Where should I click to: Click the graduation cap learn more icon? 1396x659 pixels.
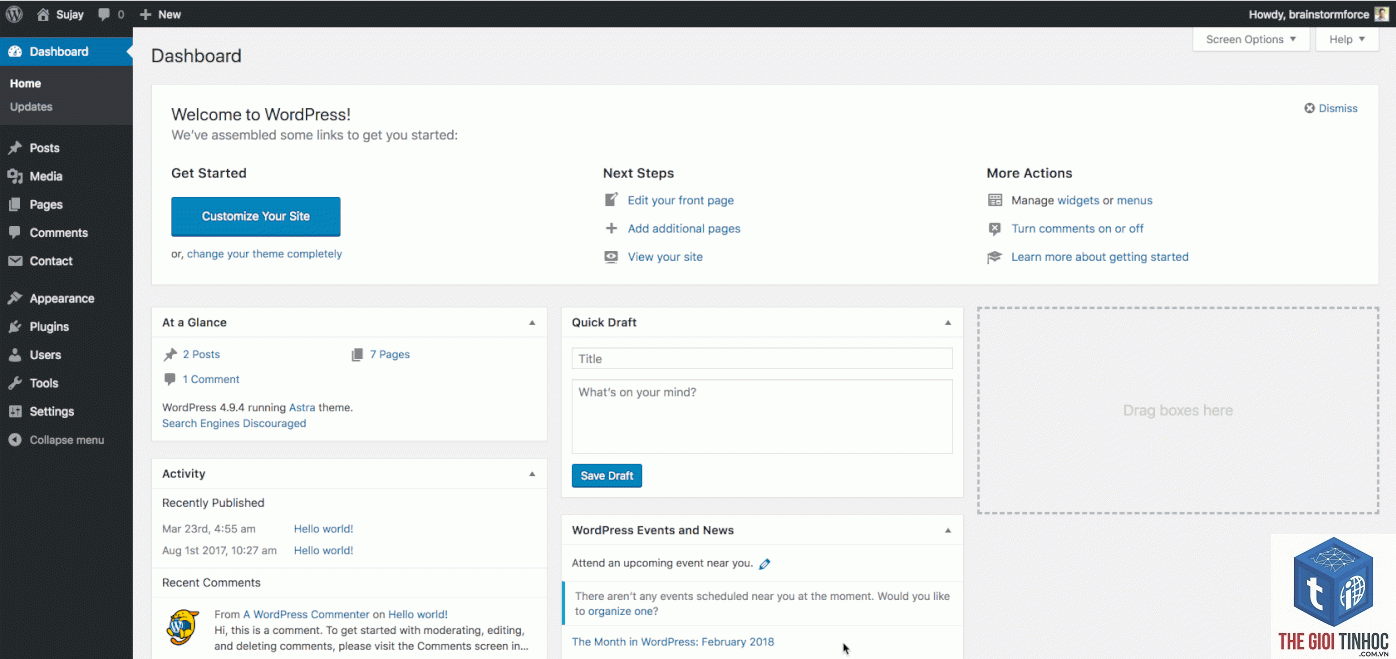pyautogui.click(x=995, y=257)
